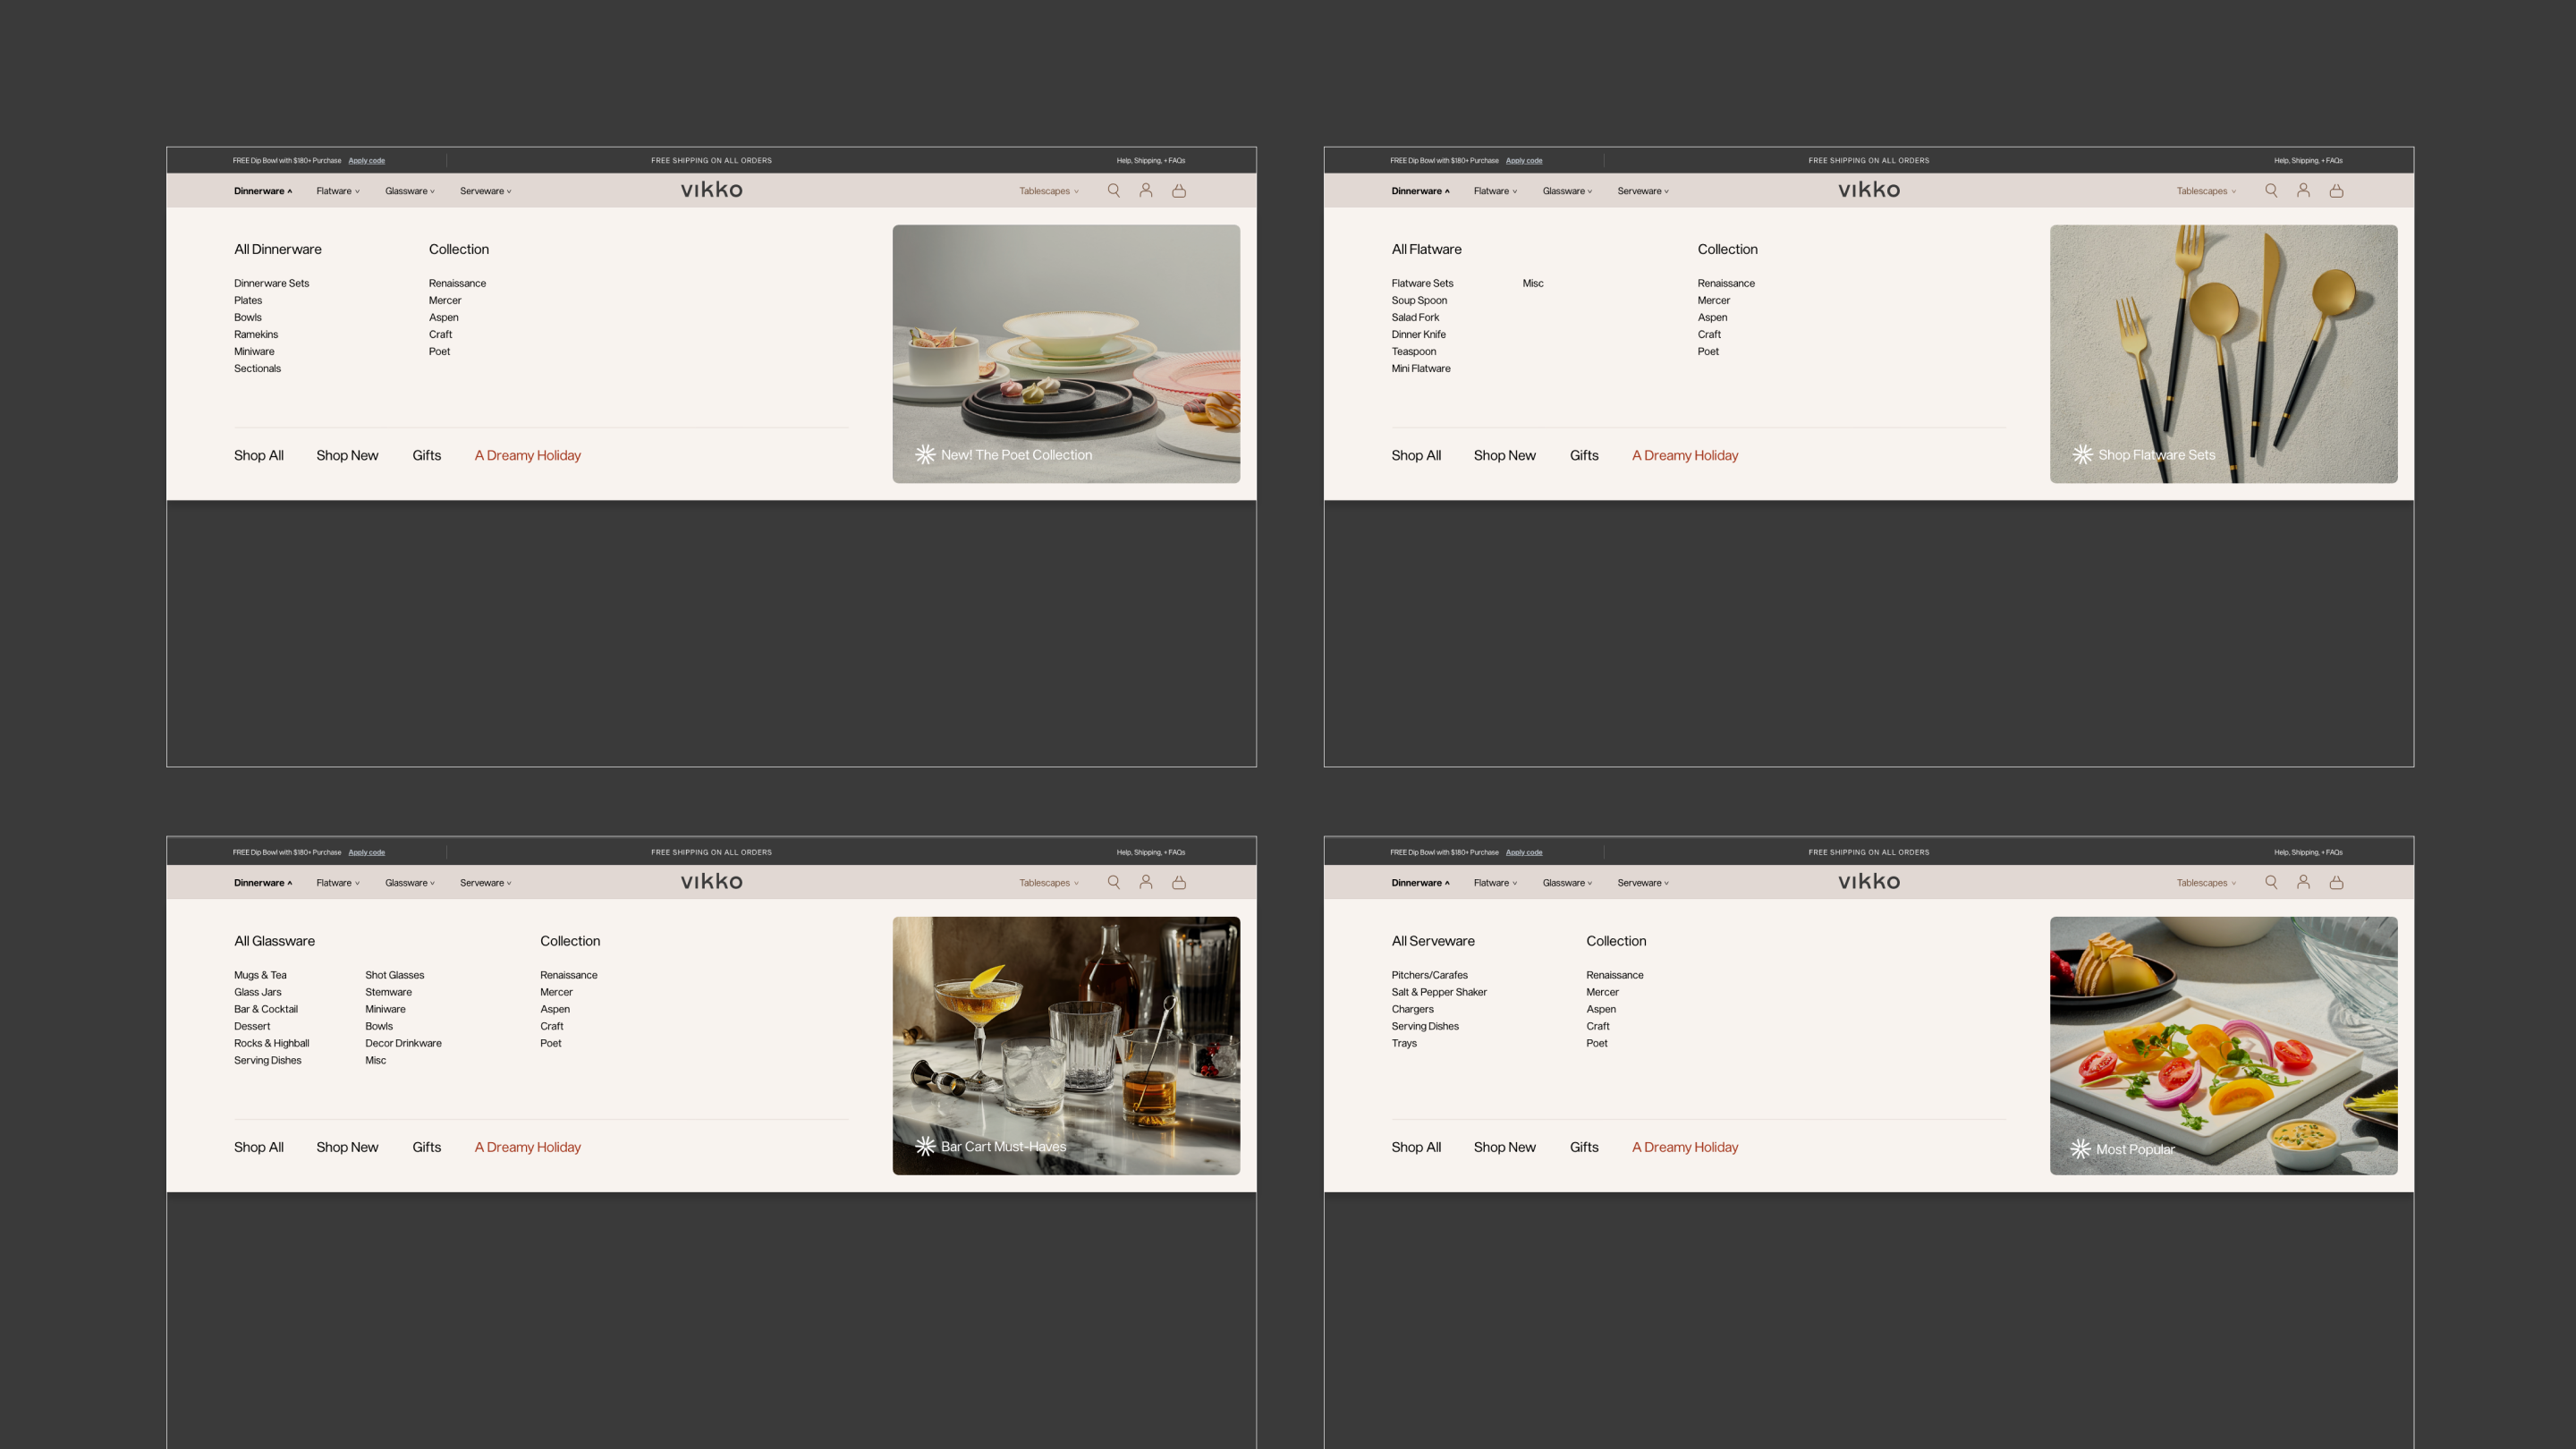Click Apply code link in the All Flatware mockup
This screenshot has width=2576, height=1449.
tap(1523, 160)
